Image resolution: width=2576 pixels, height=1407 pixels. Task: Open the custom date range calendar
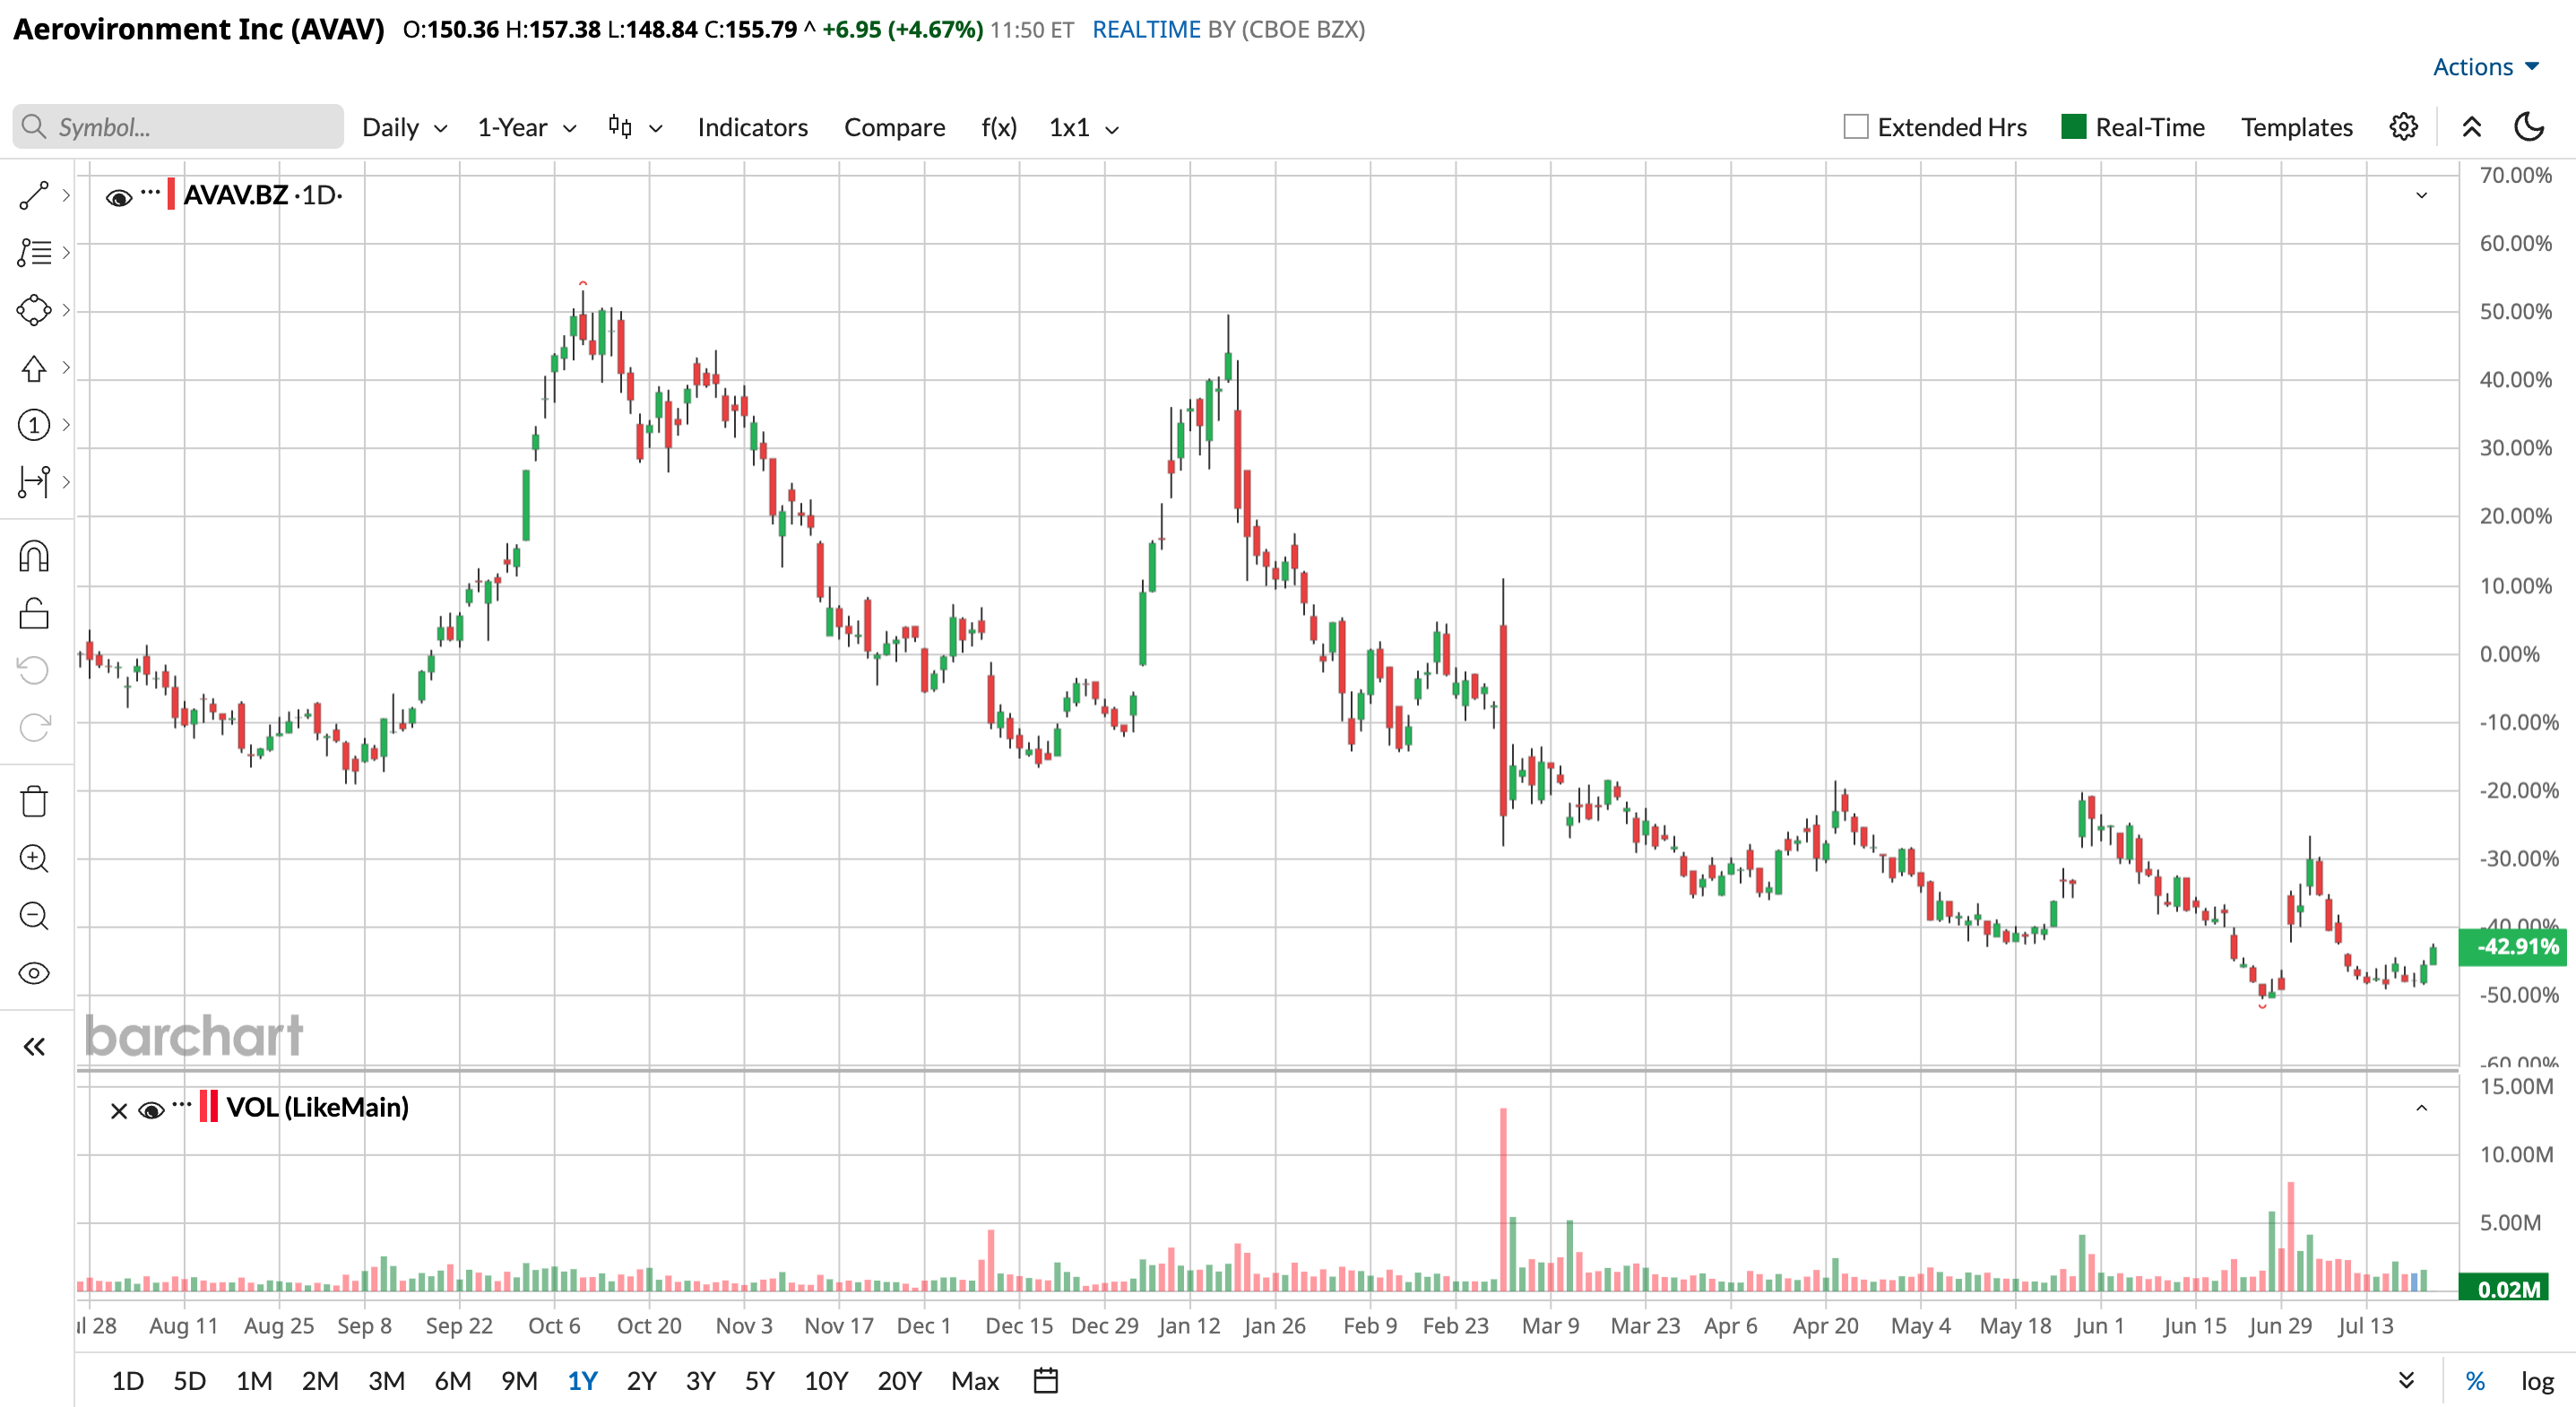pos(1046,1381)
